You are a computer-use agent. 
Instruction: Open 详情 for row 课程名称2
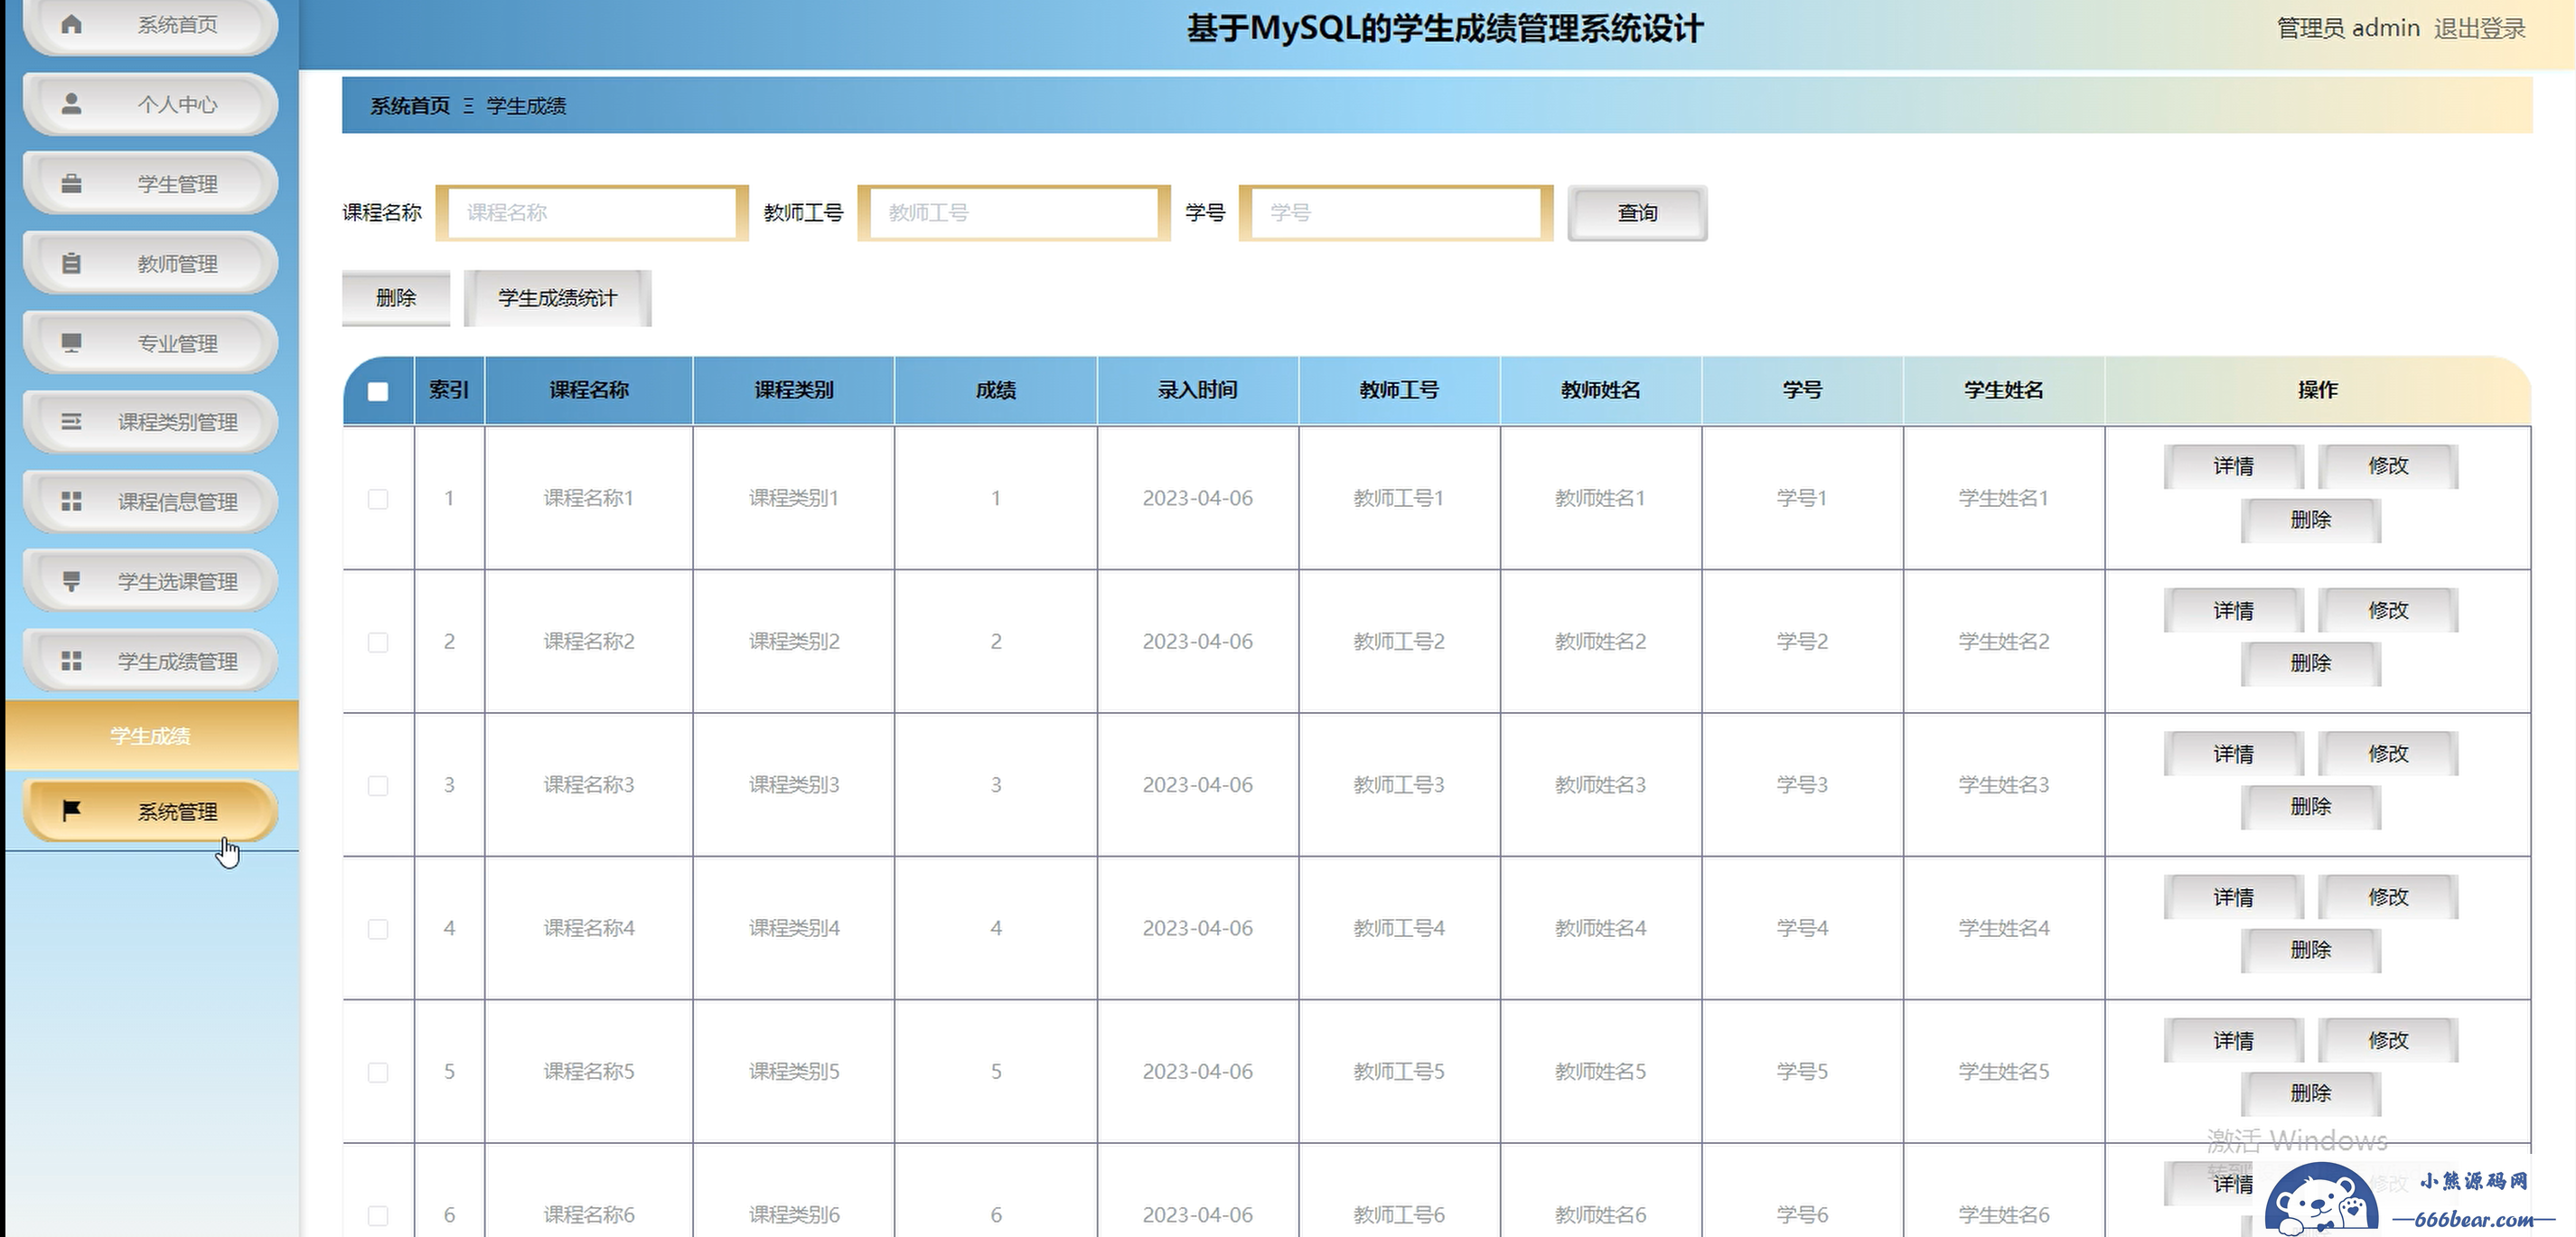click(x=2233, y=610)
